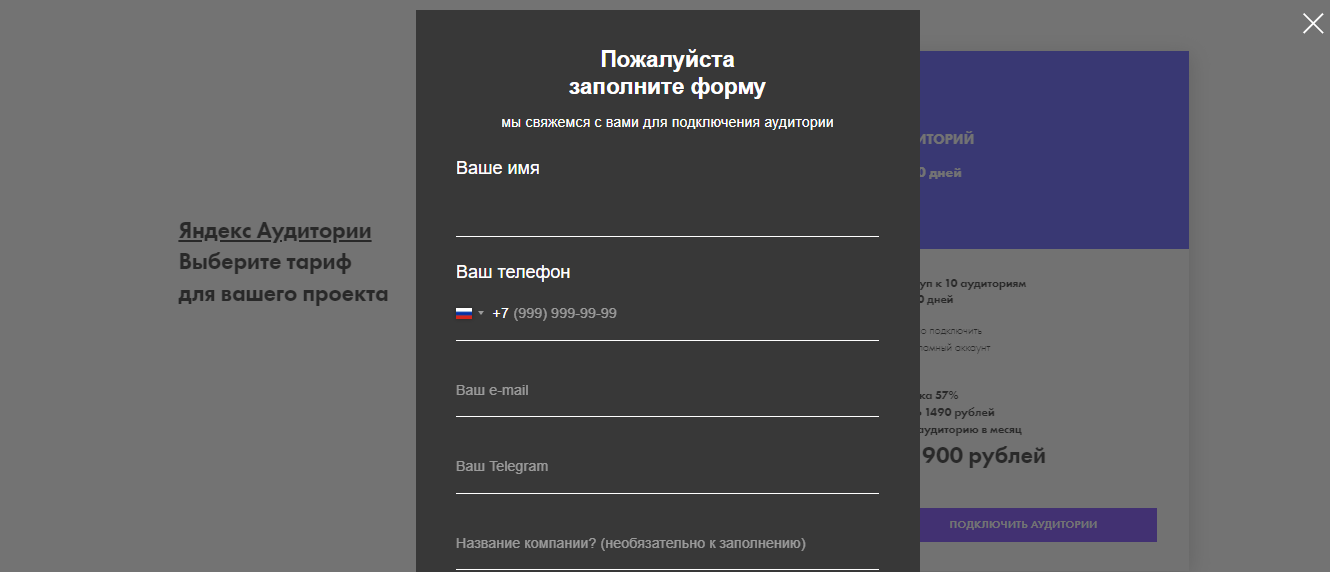Image resolution: width=1330 pixels, height=572 pixels.
Task: Close the form popup with the X icon
Action: 1313,23
